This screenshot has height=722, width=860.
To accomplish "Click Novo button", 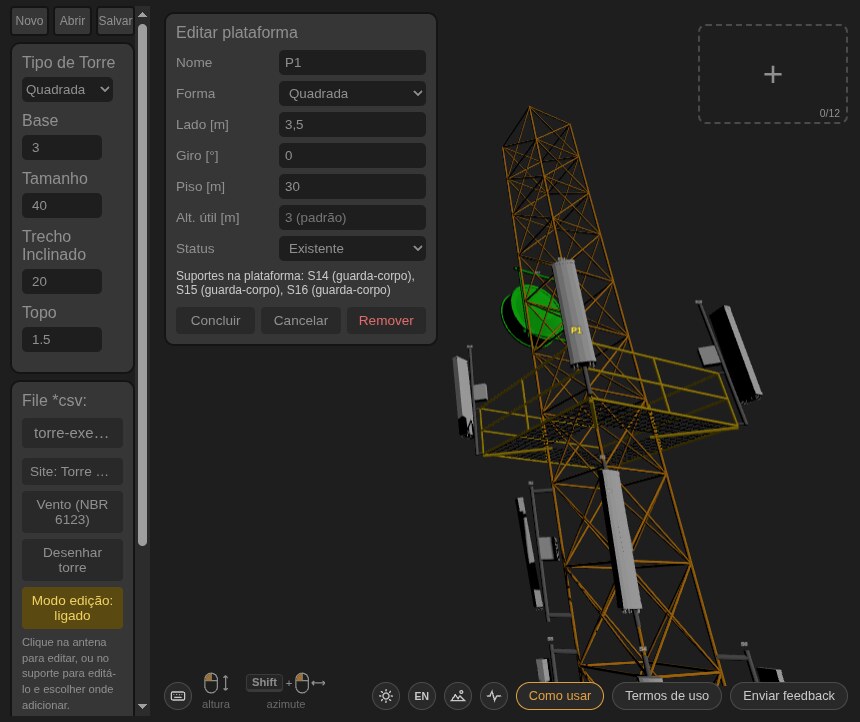I will (x=29, y=21).
